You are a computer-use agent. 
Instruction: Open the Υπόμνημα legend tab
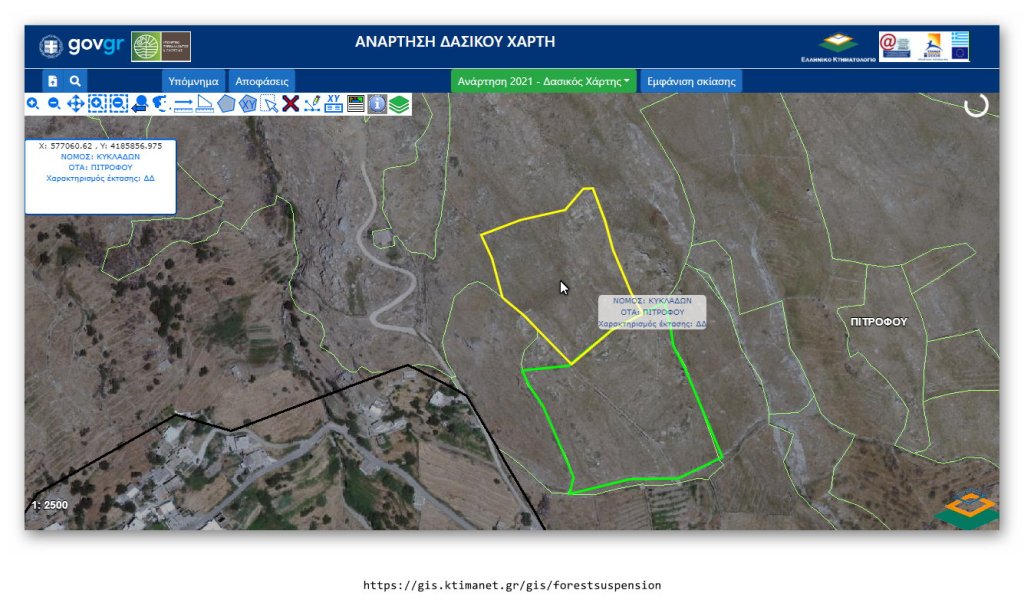[x=193, y=81]
